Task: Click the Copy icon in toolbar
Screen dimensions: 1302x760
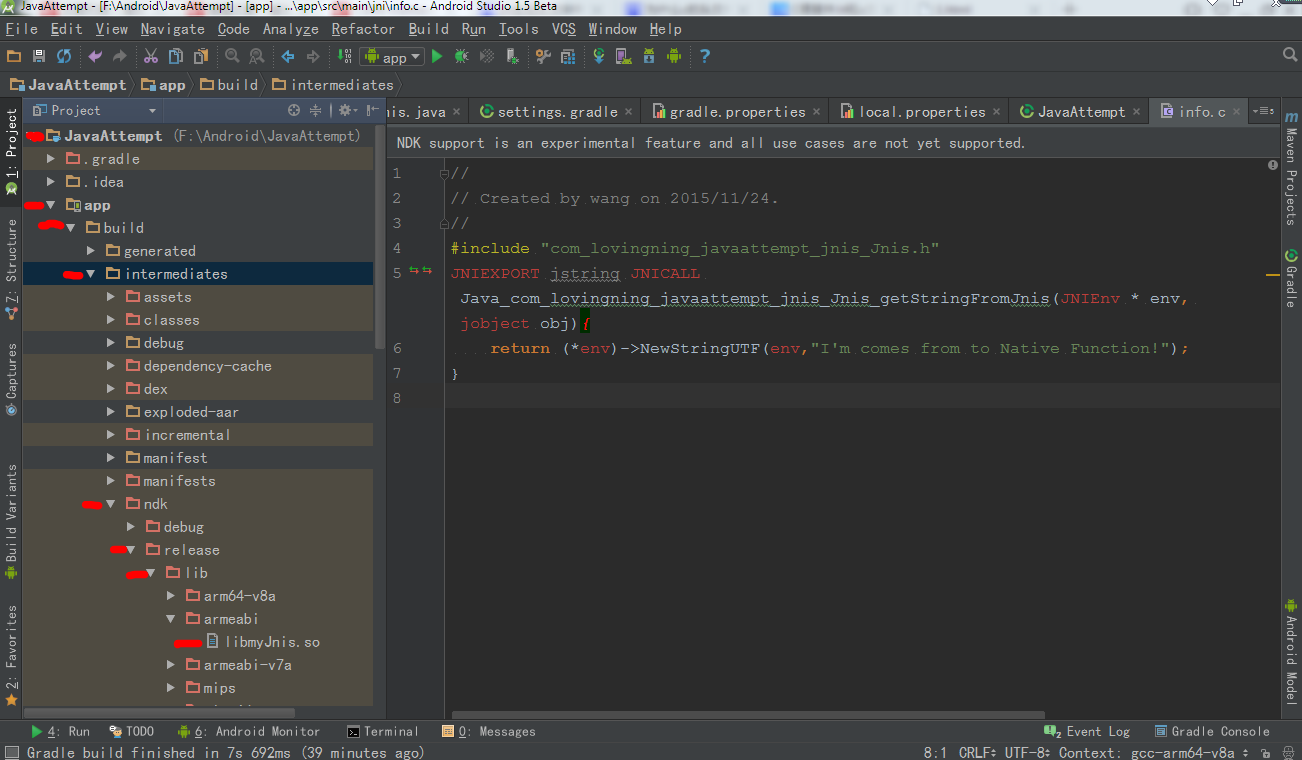Action: [176, 57]
